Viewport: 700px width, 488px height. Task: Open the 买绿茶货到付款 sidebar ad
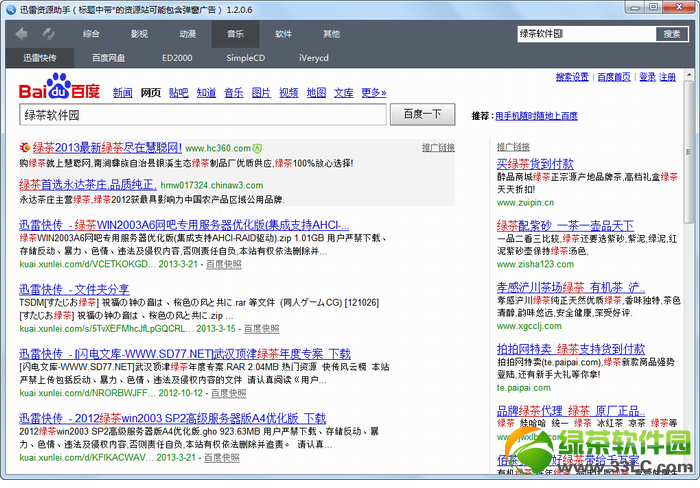coord(535,164)
